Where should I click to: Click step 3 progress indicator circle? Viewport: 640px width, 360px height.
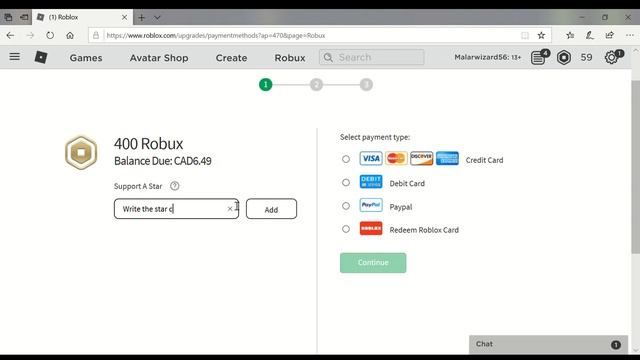[366, 84]
